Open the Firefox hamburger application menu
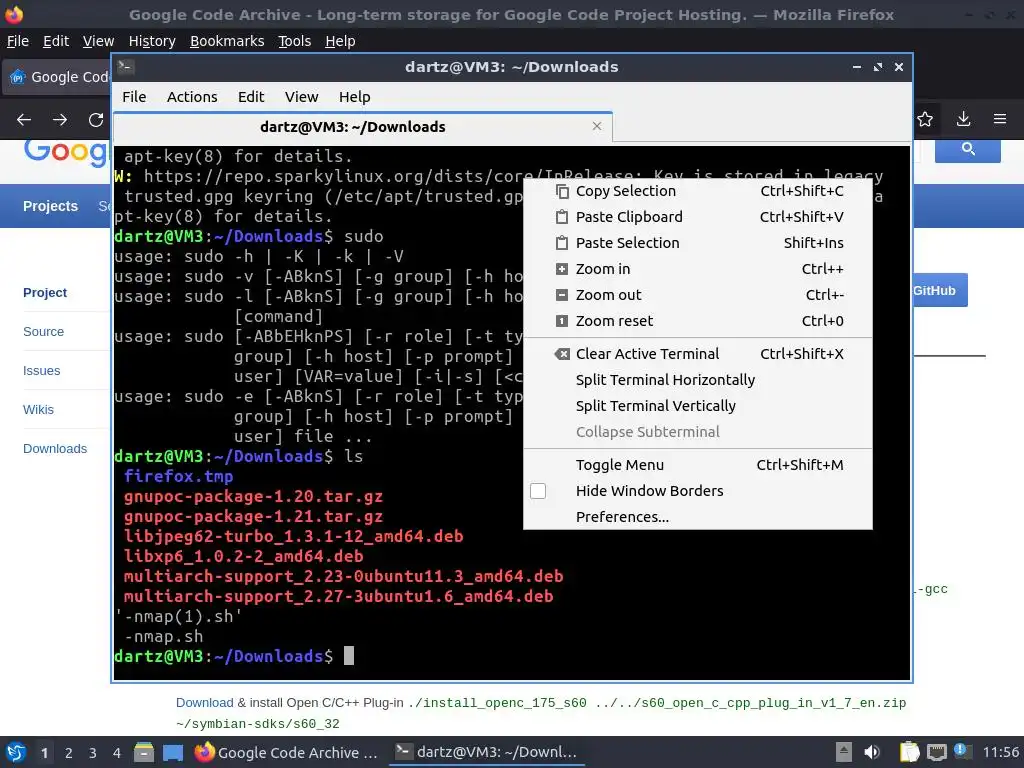 1000,120
